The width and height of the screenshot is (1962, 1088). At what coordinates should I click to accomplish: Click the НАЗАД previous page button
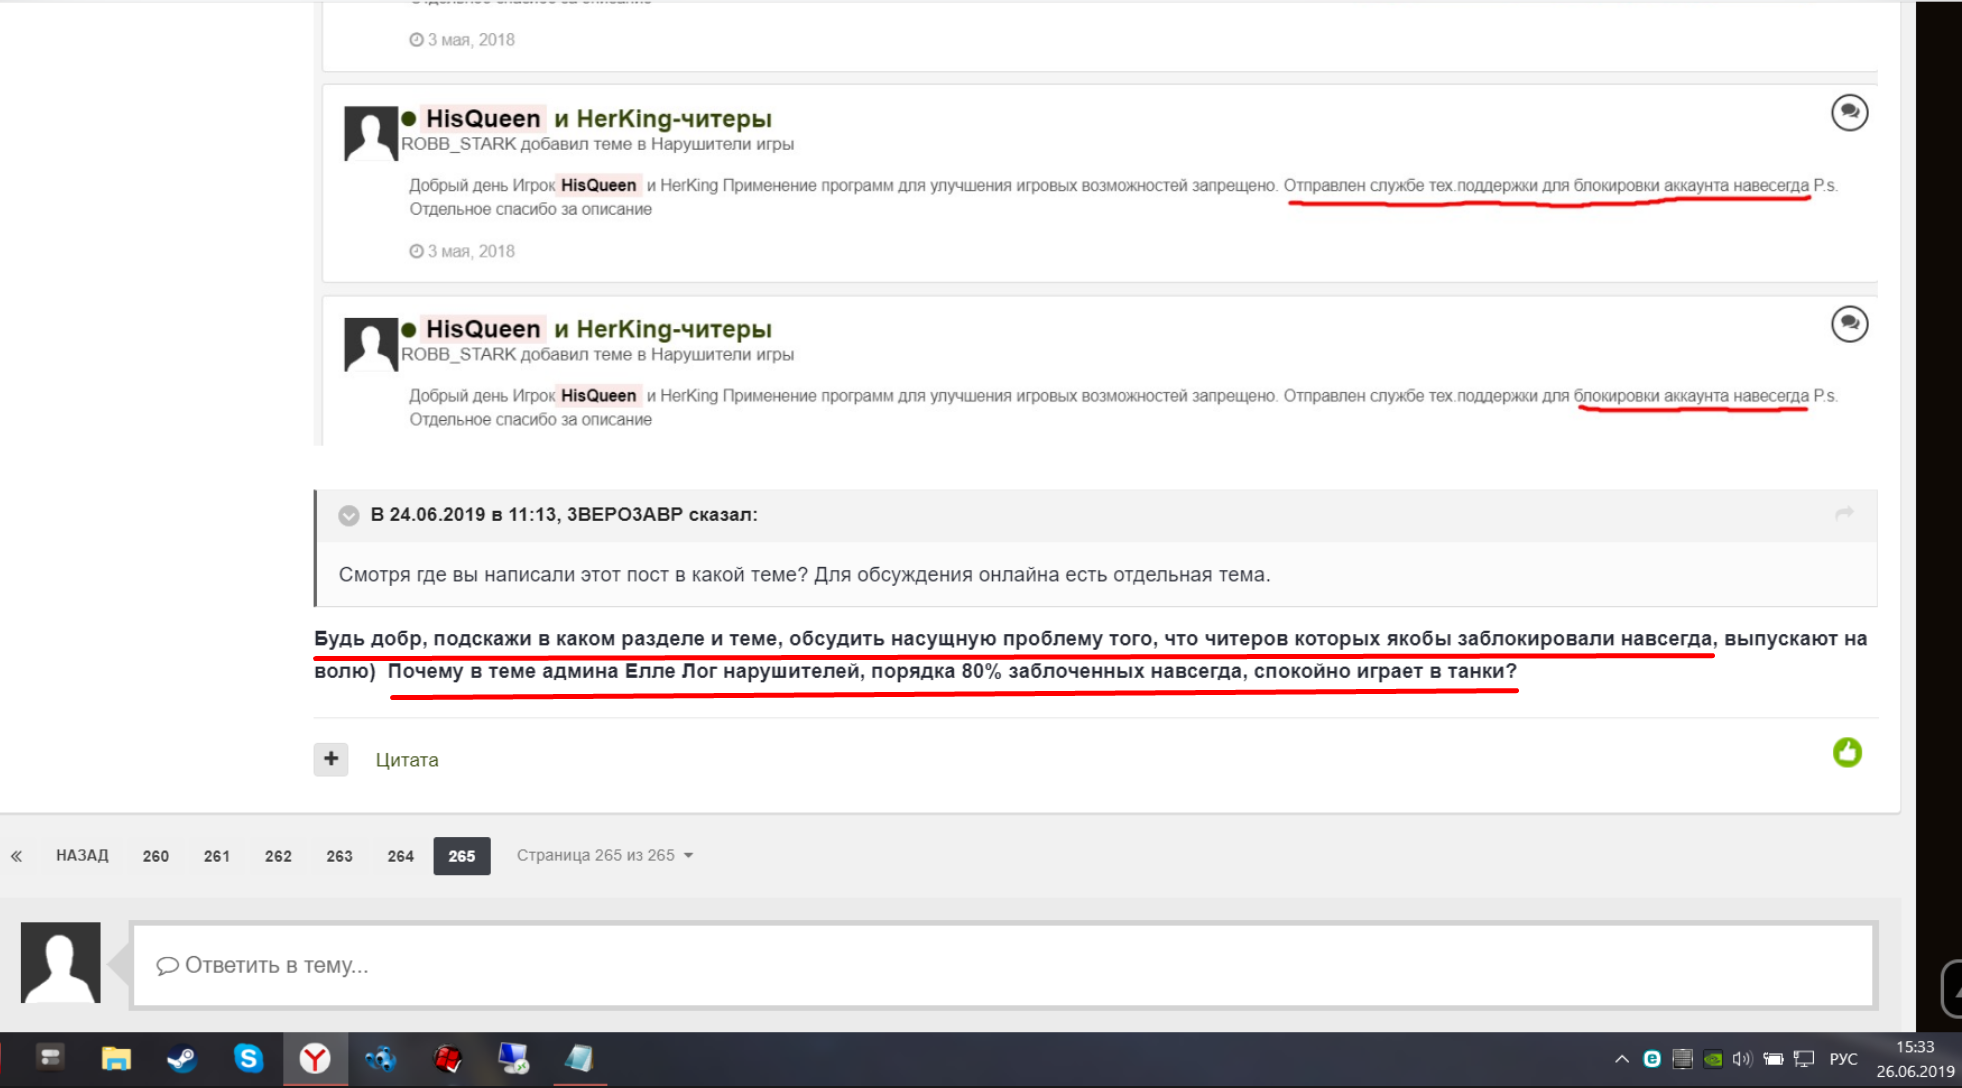pos(82,856)
